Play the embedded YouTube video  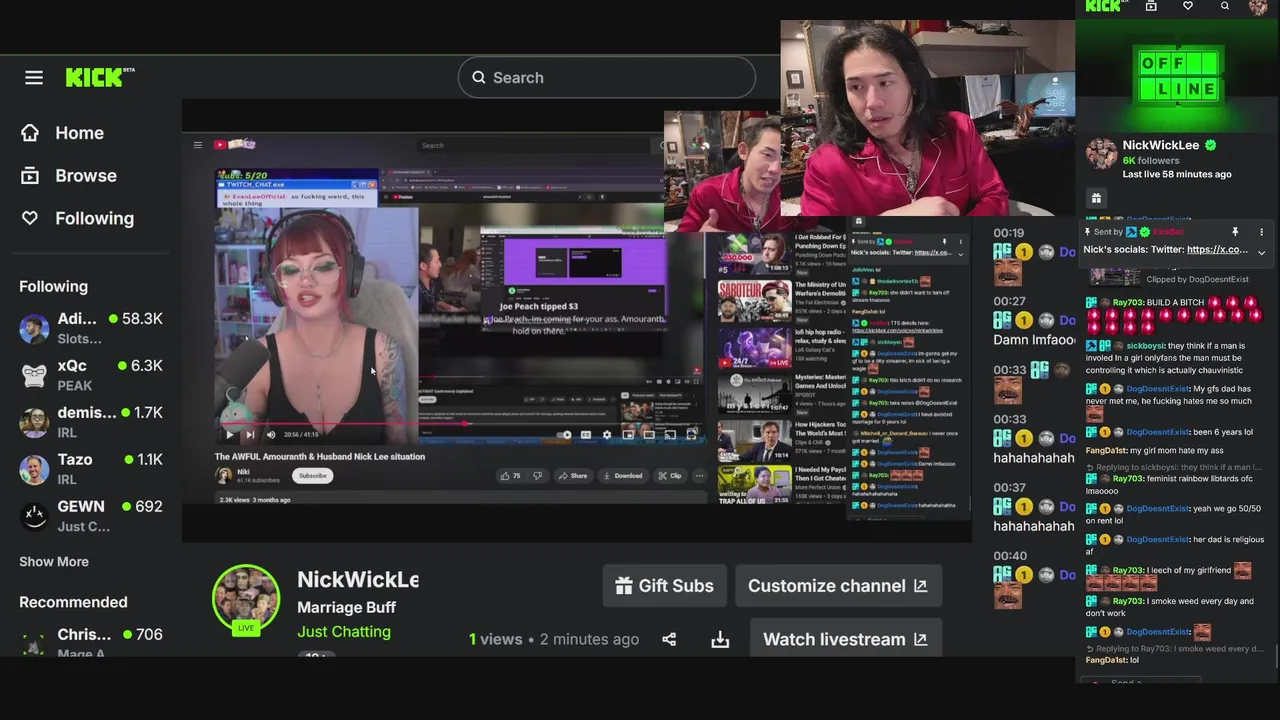pyautogui.click(x=229, y=434)
